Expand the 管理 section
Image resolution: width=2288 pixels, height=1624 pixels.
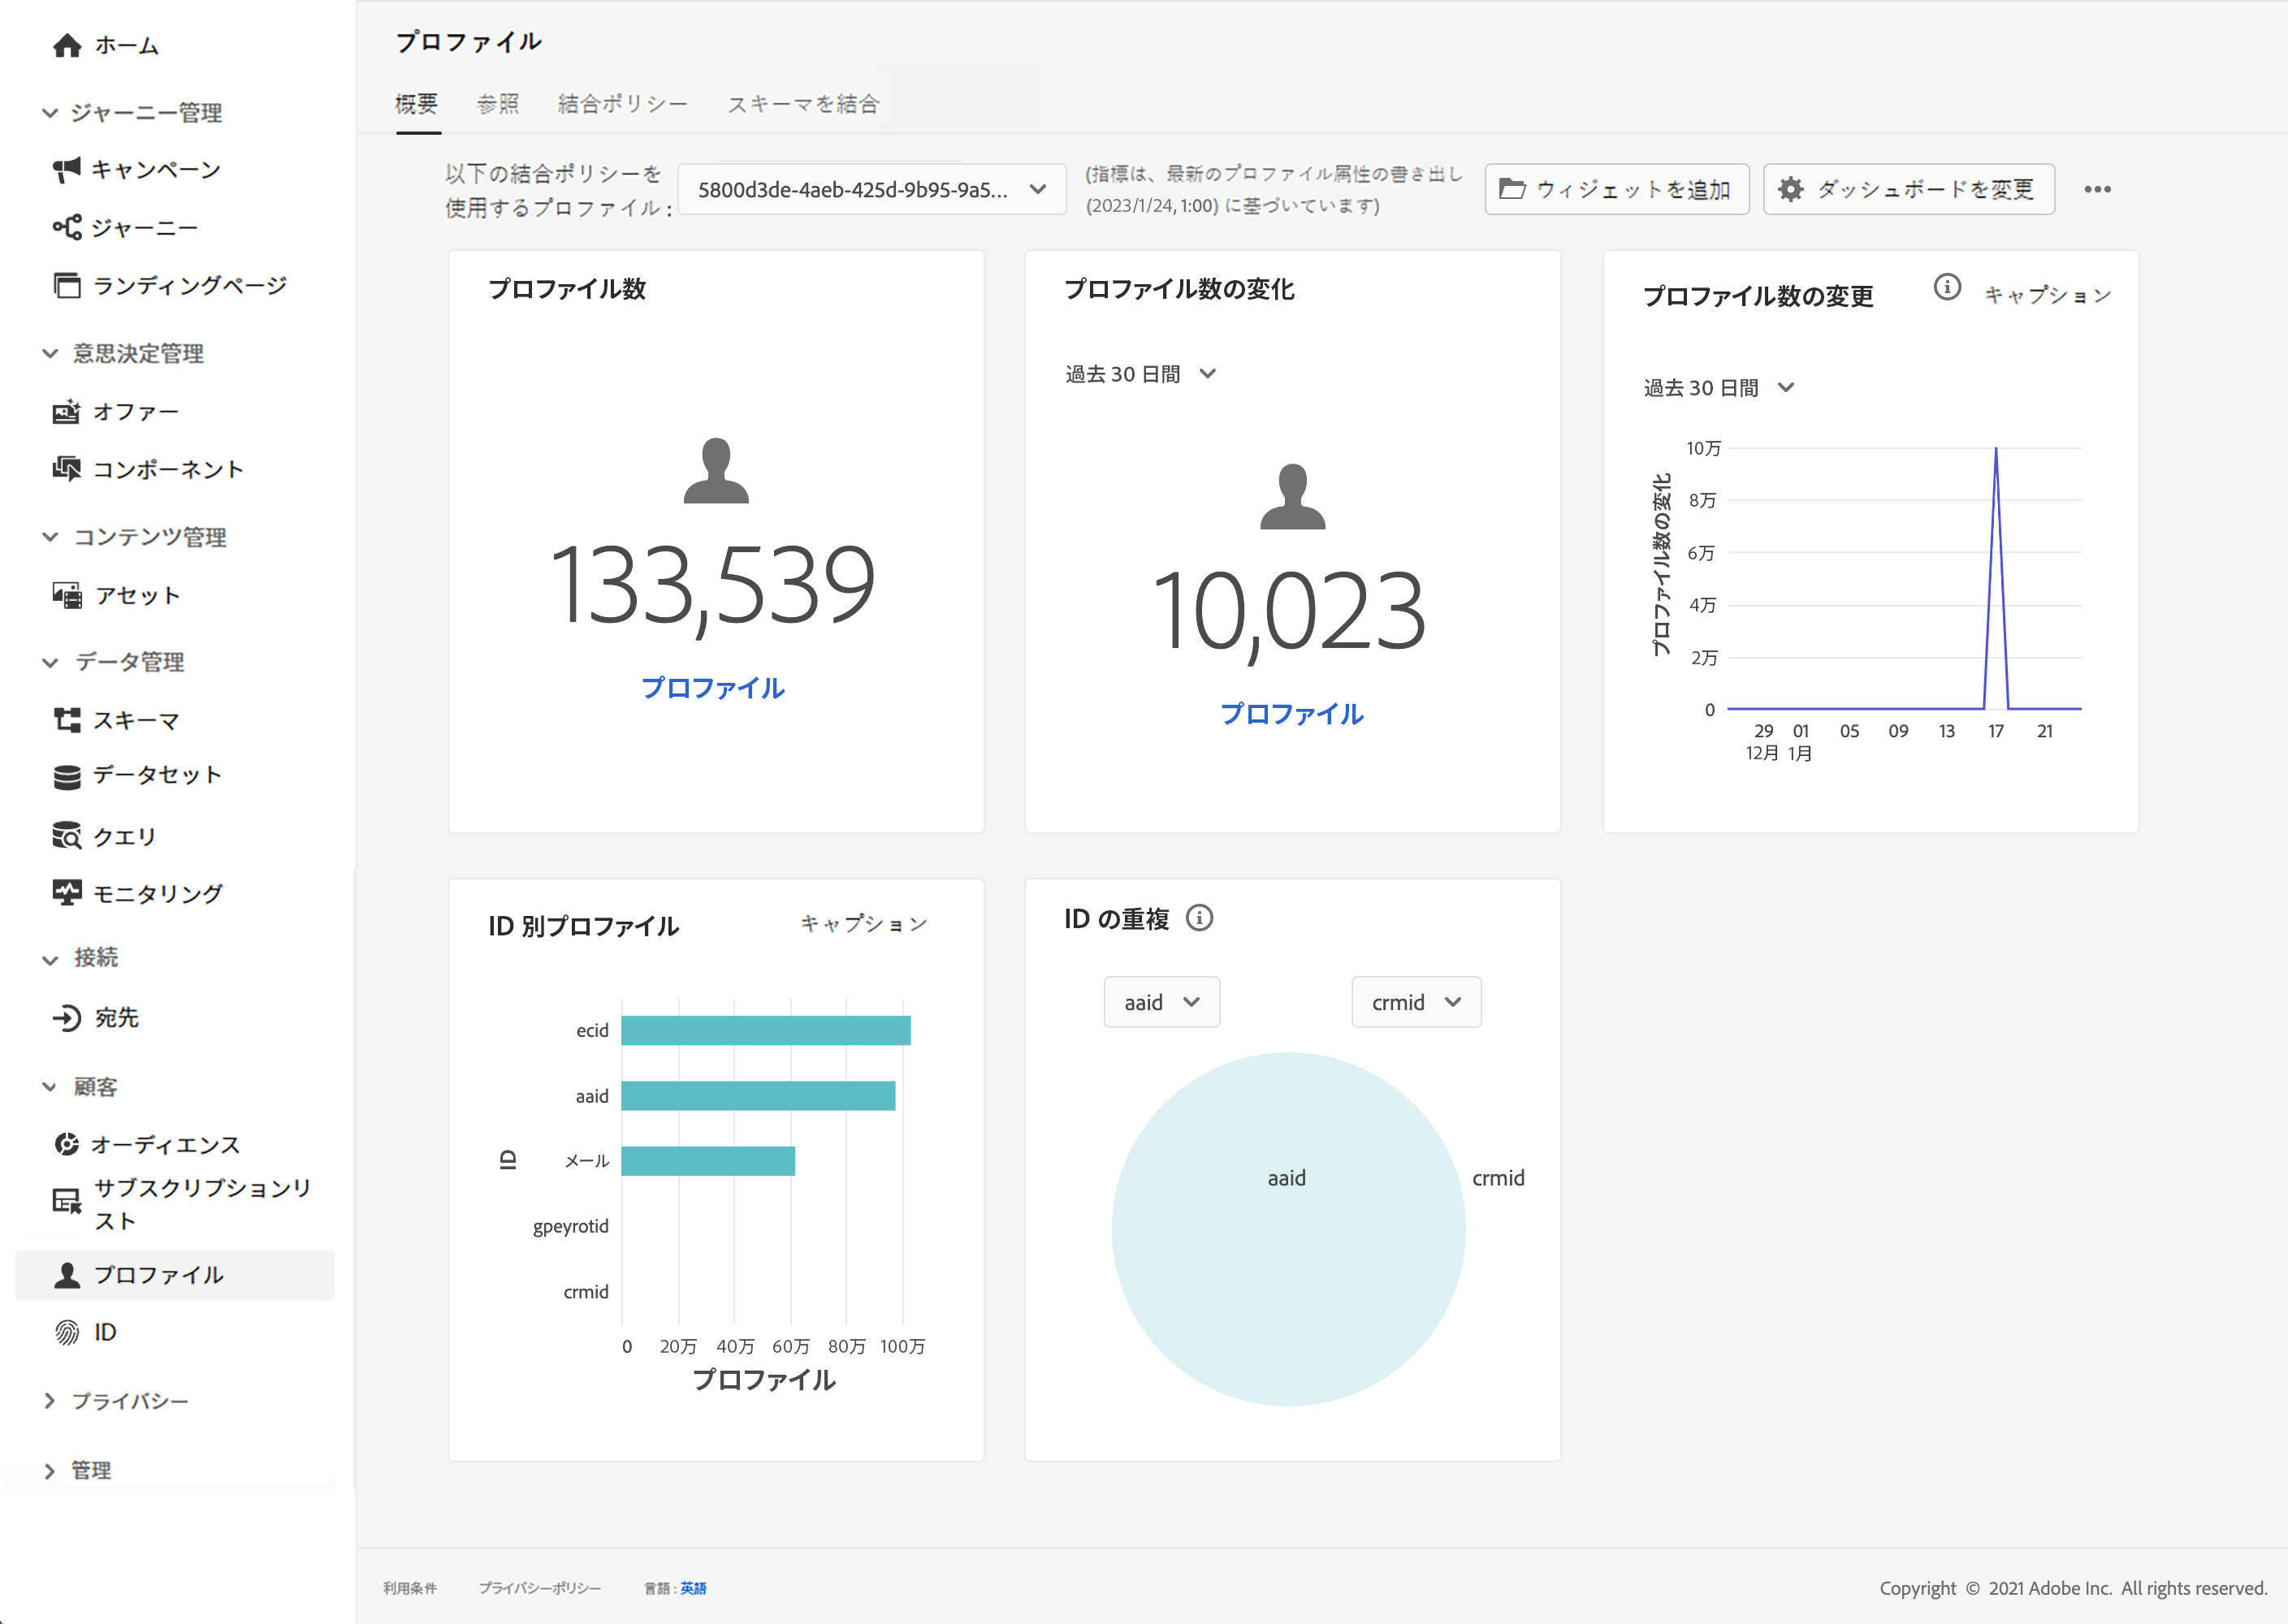50,1470
